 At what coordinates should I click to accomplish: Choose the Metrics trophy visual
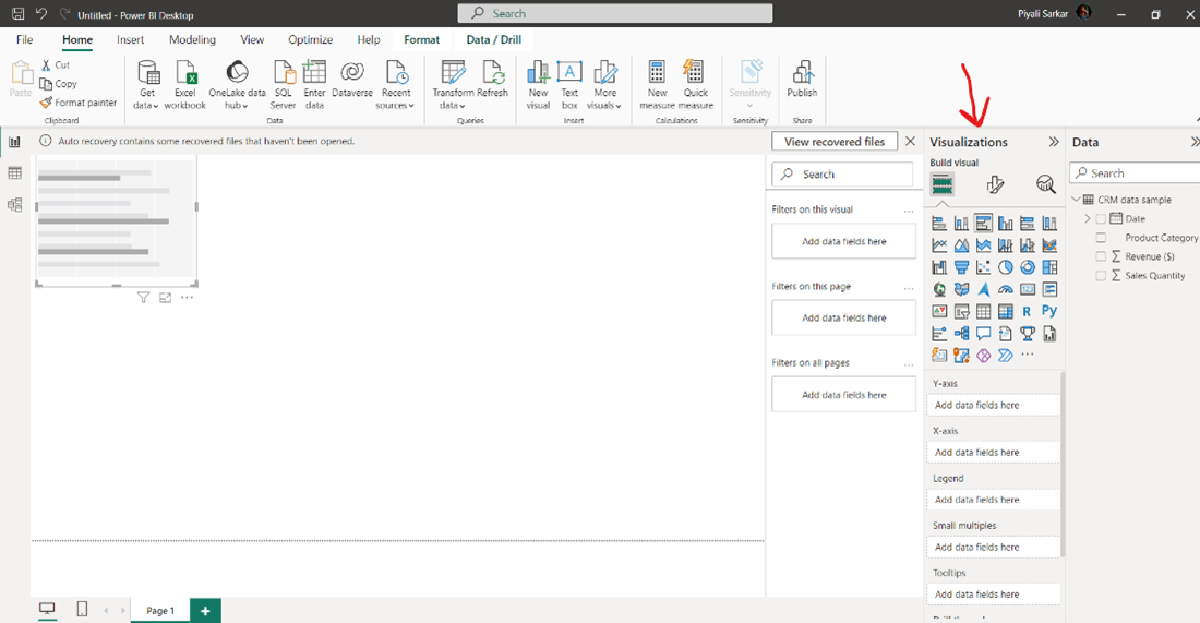[1027, 333]
